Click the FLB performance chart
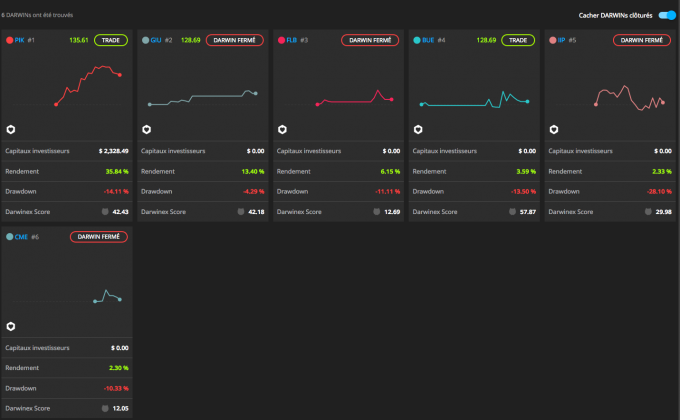This screenshot has height=420, width=680. click(x=355, y=98)
